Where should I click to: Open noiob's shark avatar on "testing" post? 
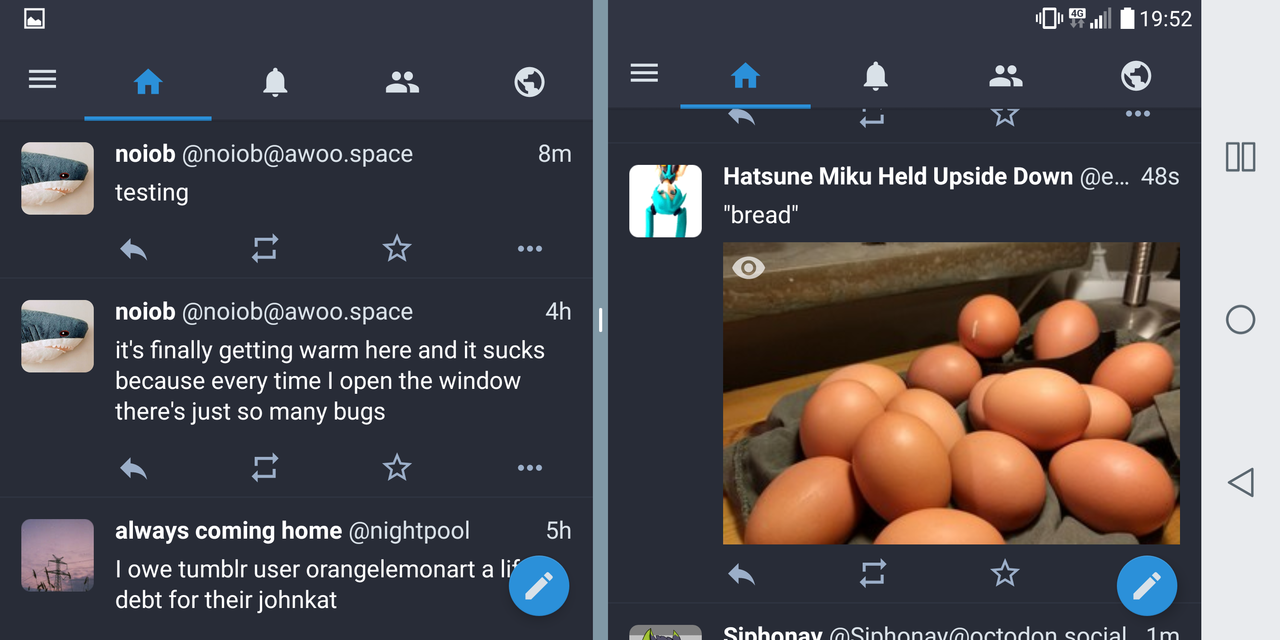point(58,178)
